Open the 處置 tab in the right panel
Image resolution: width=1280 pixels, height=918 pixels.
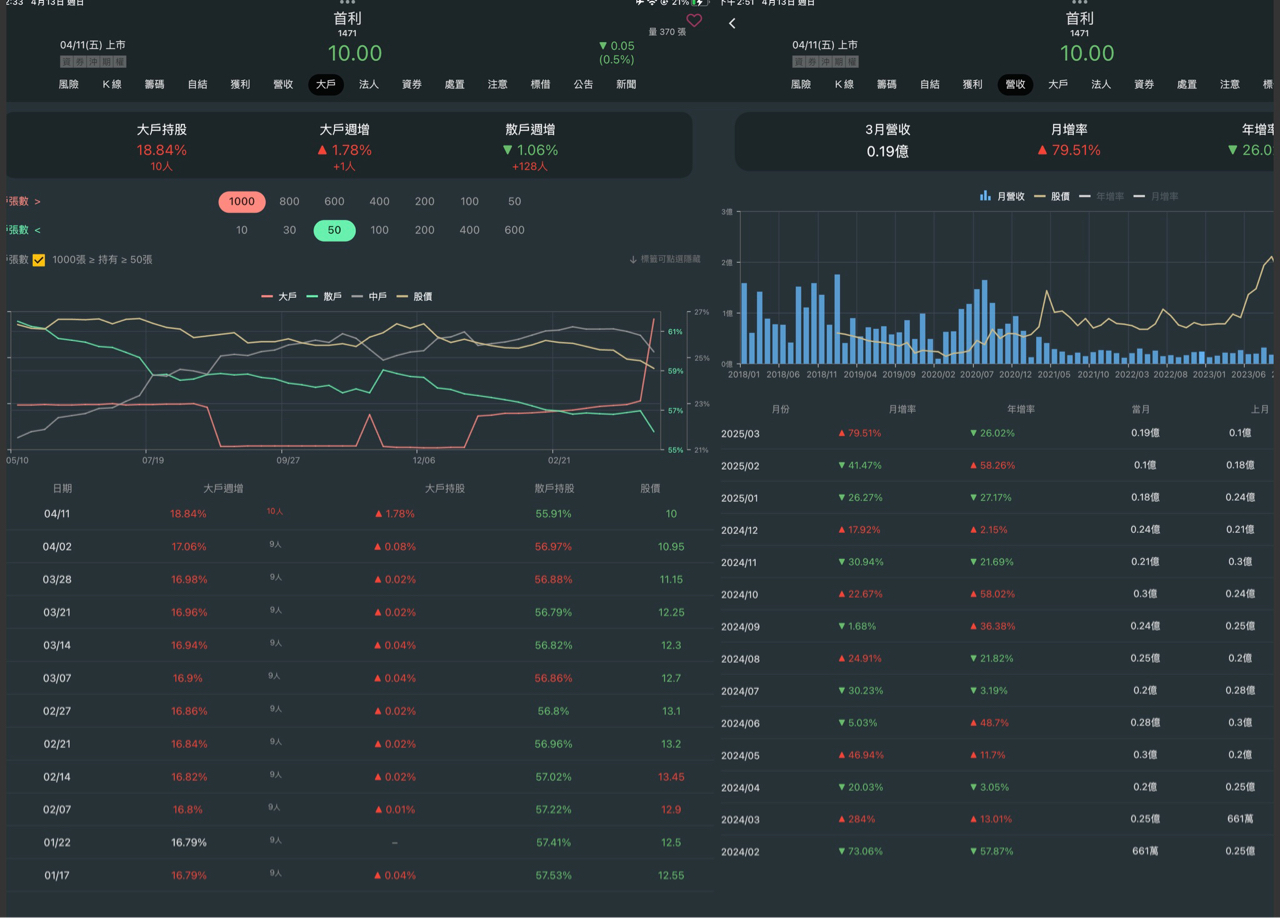tap(1187, 85)
